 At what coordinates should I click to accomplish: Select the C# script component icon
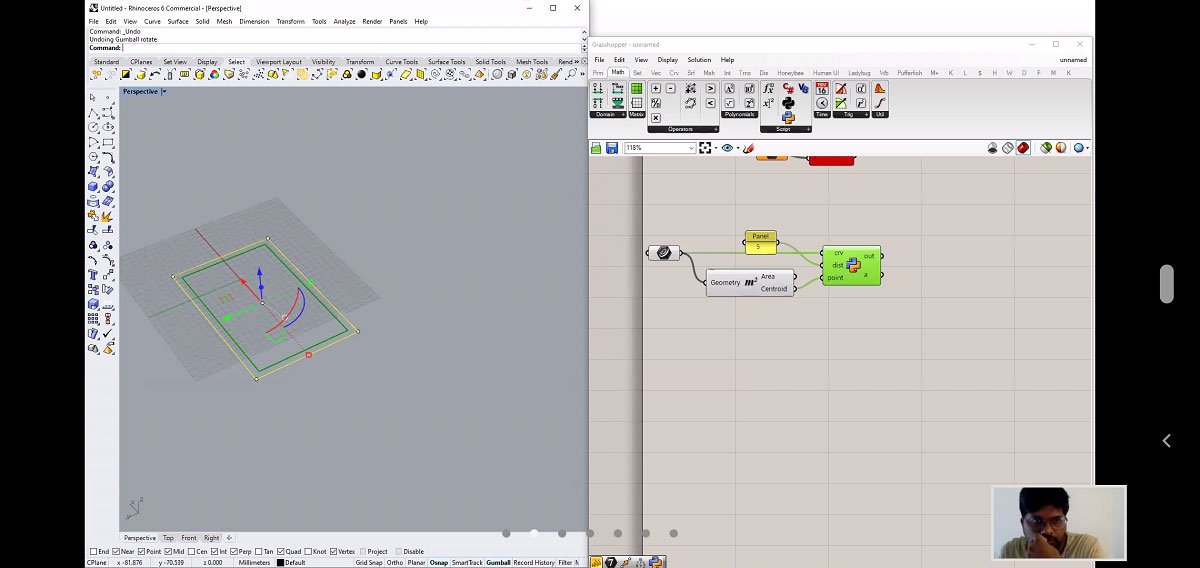[x=788, y=89]
